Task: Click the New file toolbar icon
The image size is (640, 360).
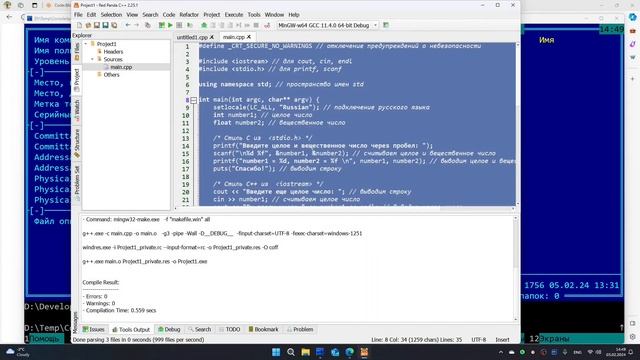Action: tap(80, 25)
